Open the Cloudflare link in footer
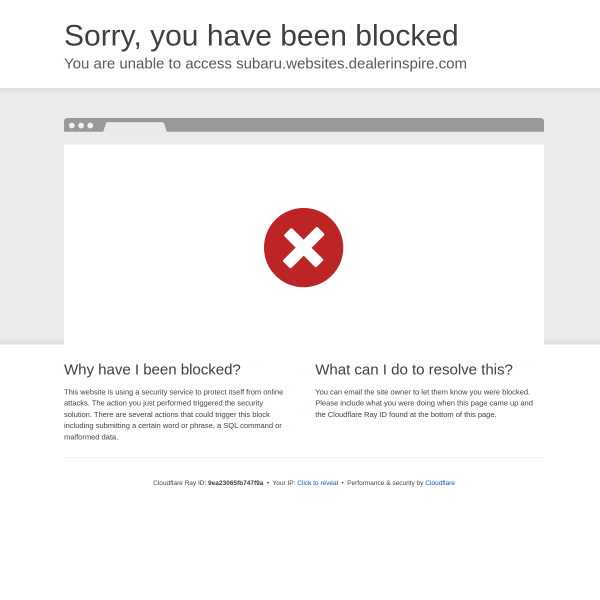This screenshot has width=600, height=600. (x=440, y=483)
